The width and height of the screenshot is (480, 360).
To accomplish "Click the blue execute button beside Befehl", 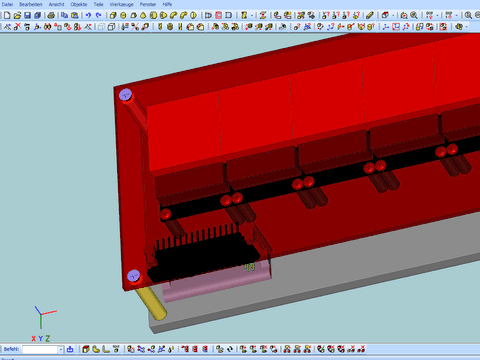I will point(70,349).
